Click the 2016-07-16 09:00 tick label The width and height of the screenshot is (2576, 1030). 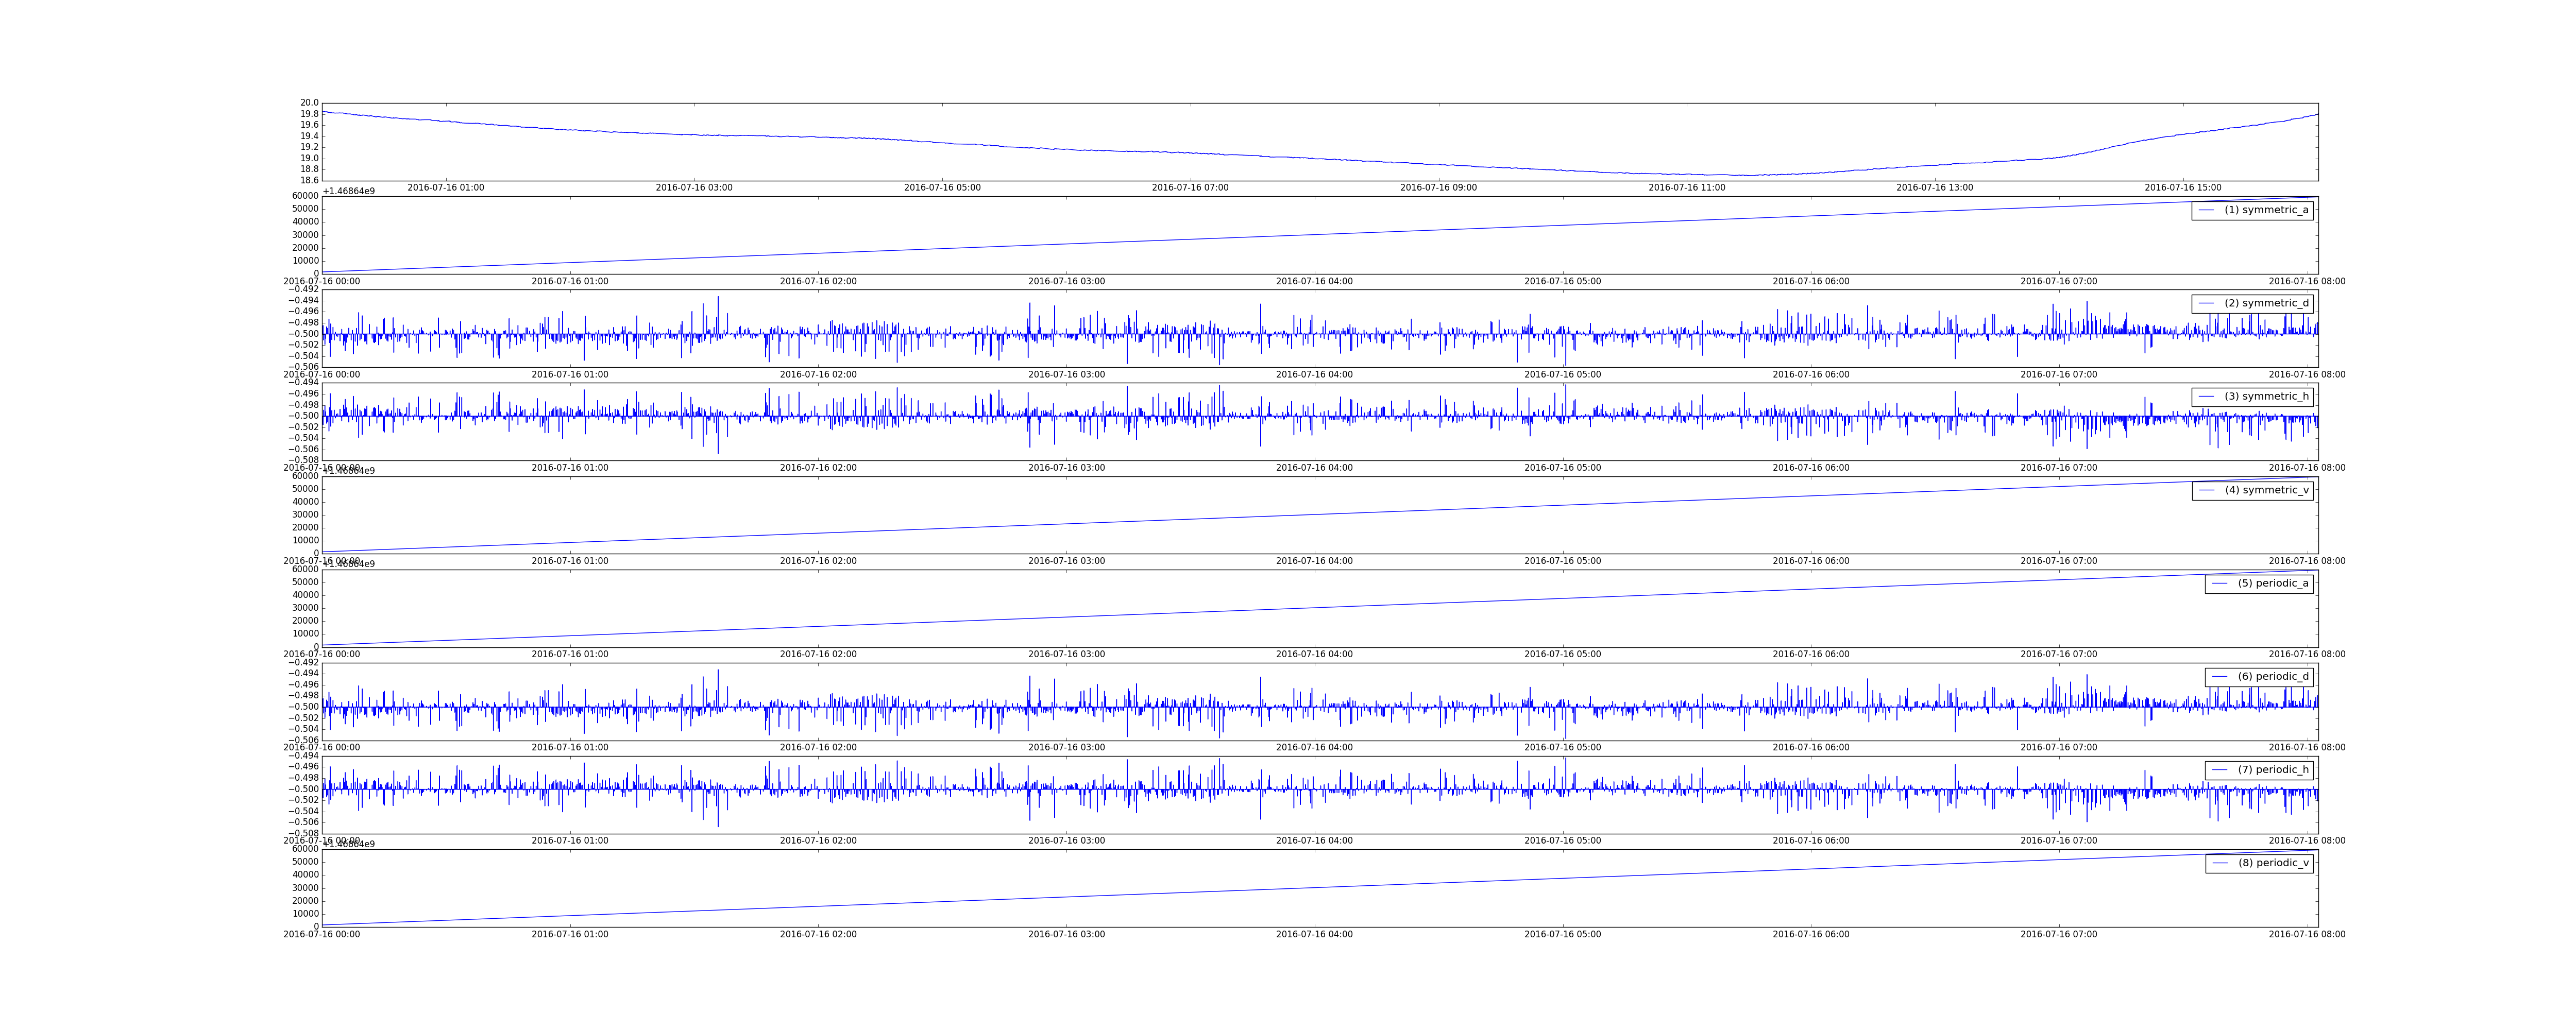(x=1438, y=188)
